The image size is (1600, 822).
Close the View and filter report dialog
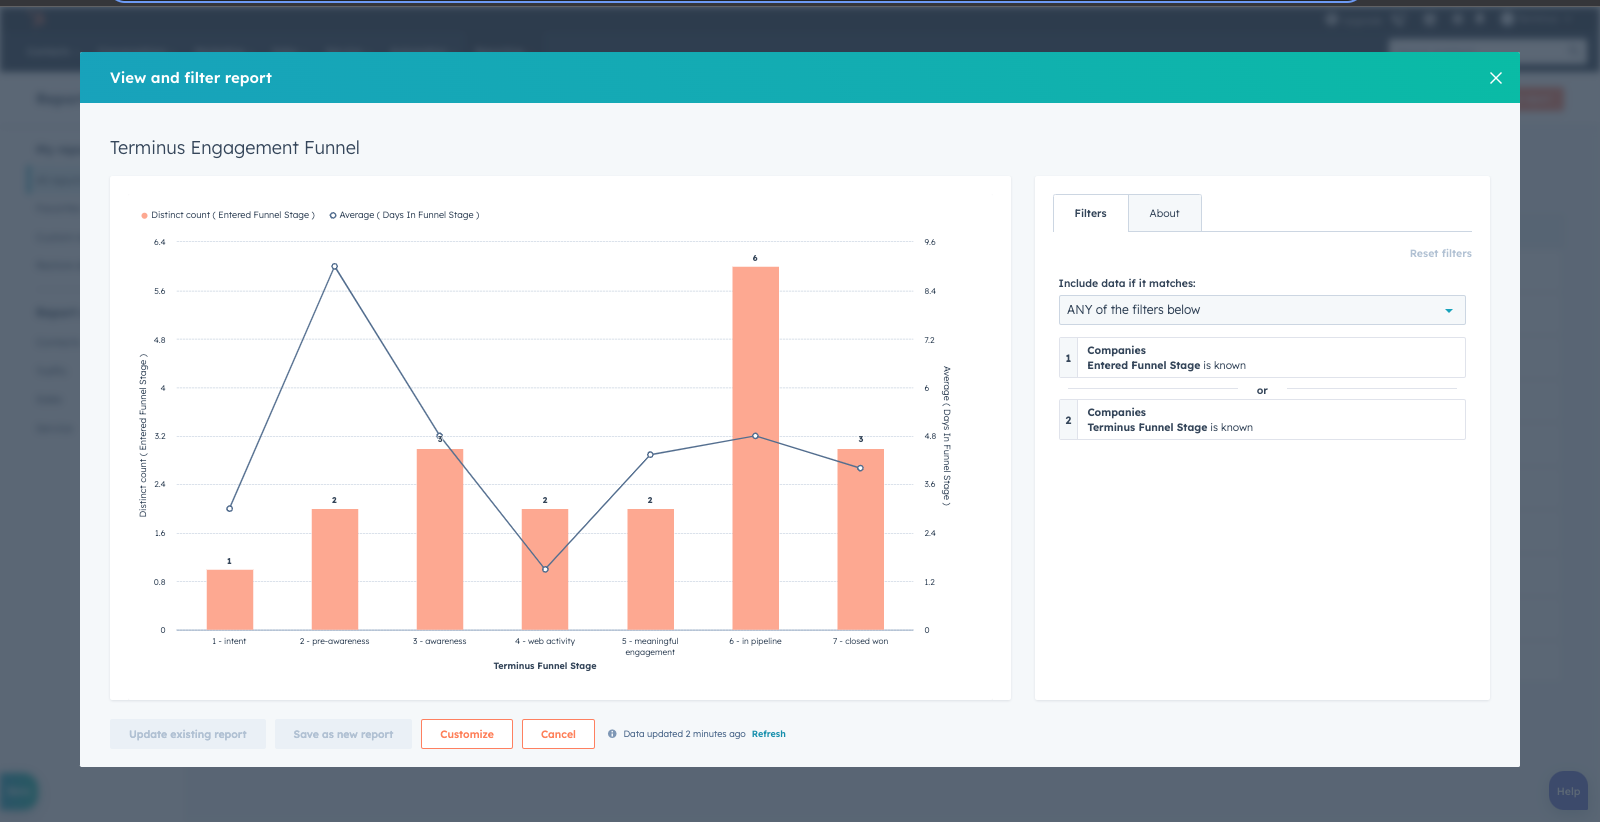(1496, 78)
